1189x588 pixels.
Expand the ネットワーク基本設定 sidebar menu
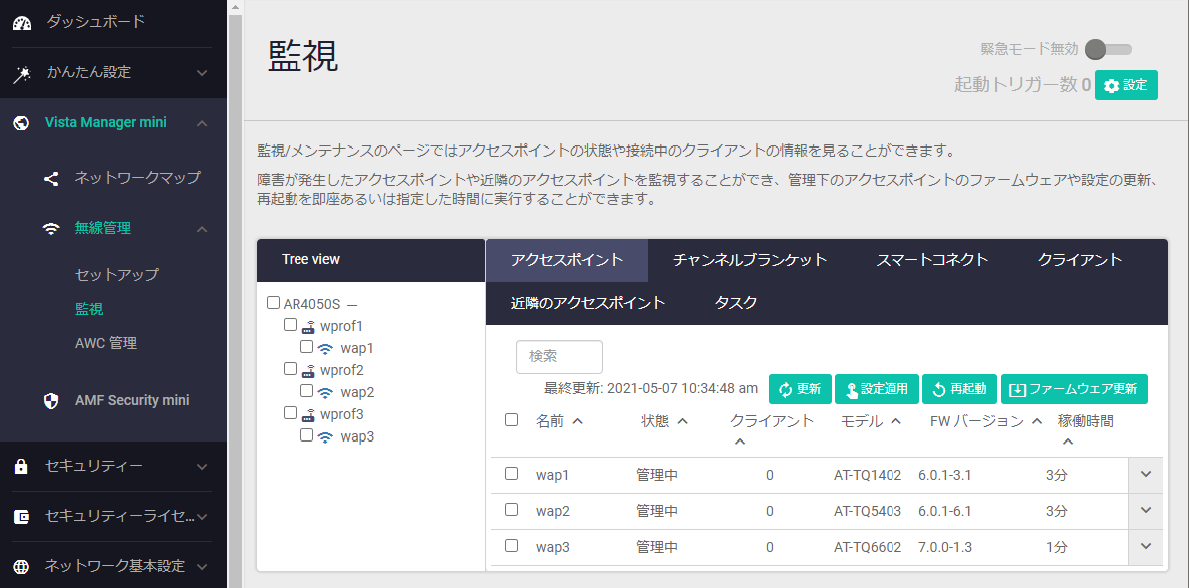point(202,567)
